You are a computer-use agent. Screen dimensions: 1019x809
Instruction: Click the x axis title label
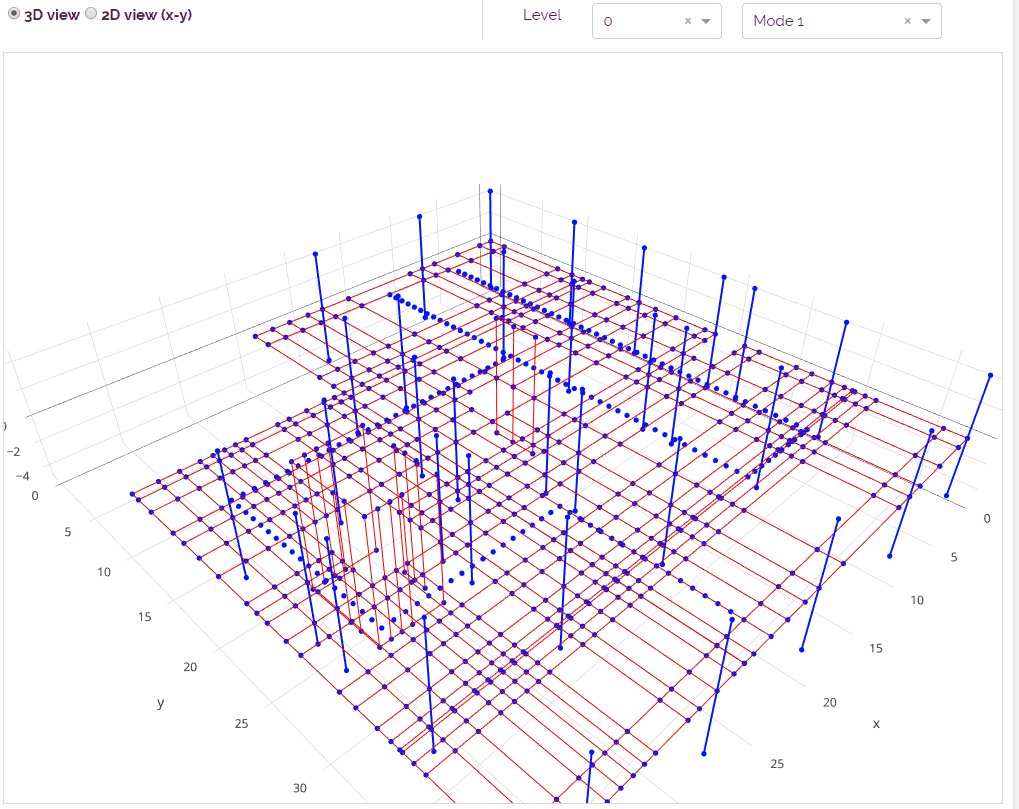coord(876,724)
